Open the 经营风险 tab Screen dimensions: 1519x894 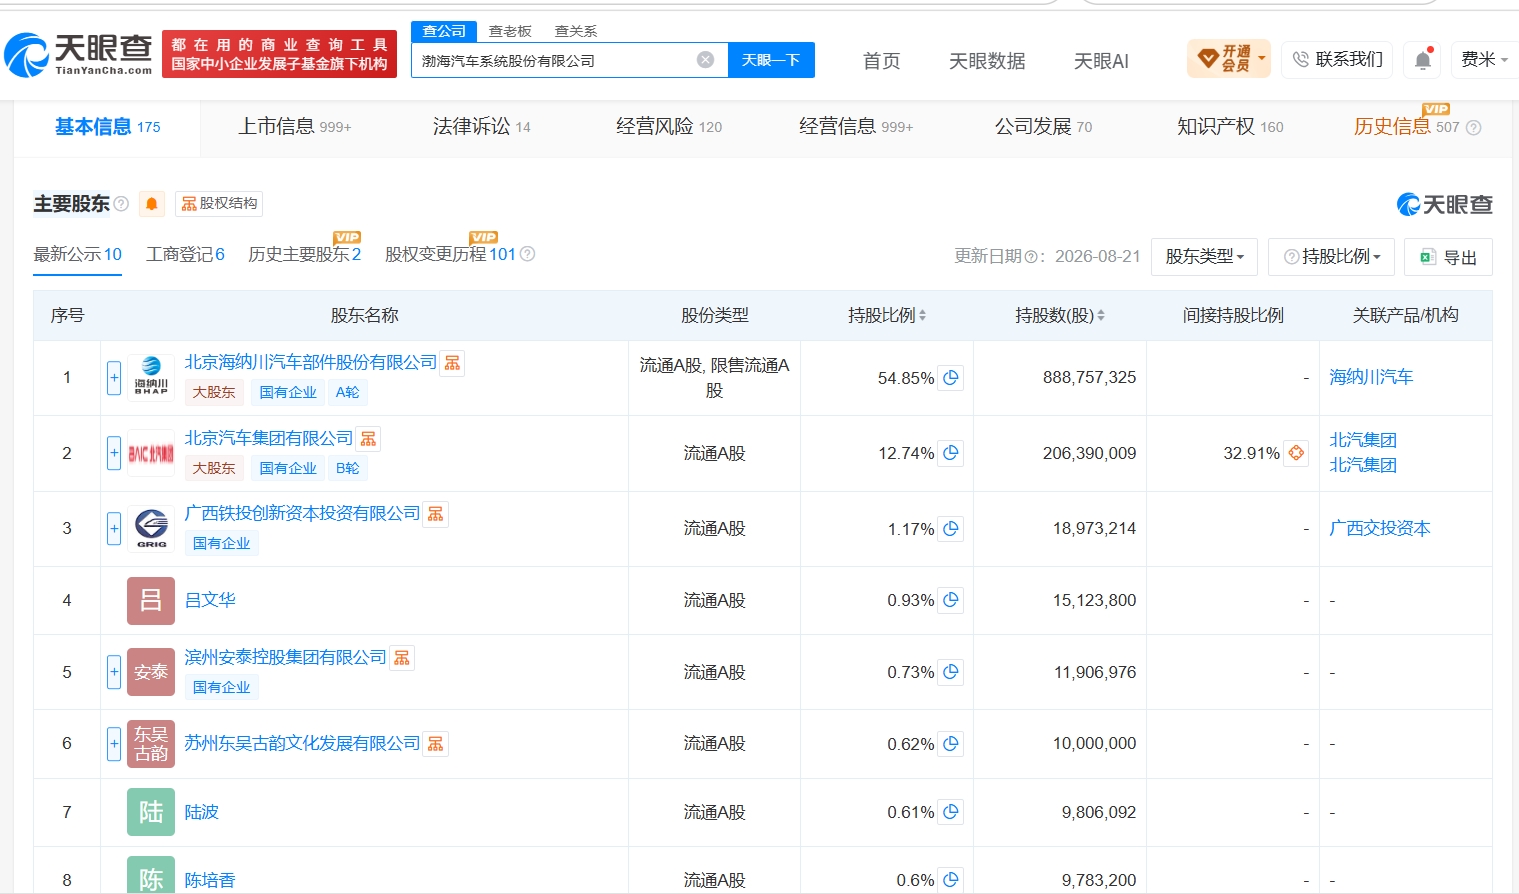[x=668, y=127]
